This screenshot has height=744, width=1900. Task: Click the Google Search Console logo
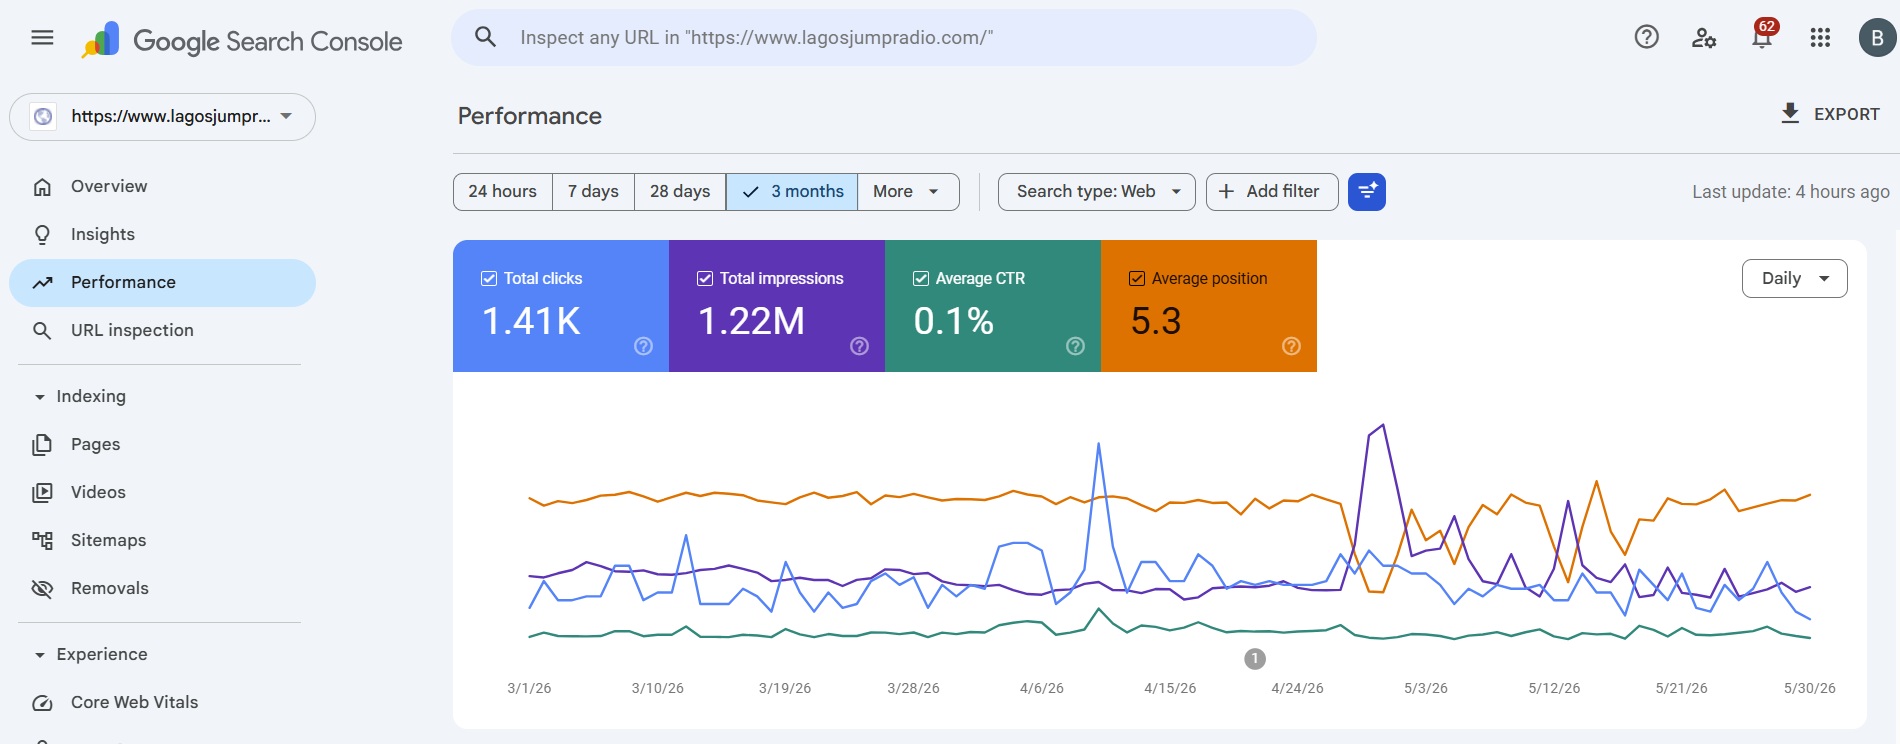[242, 41]
